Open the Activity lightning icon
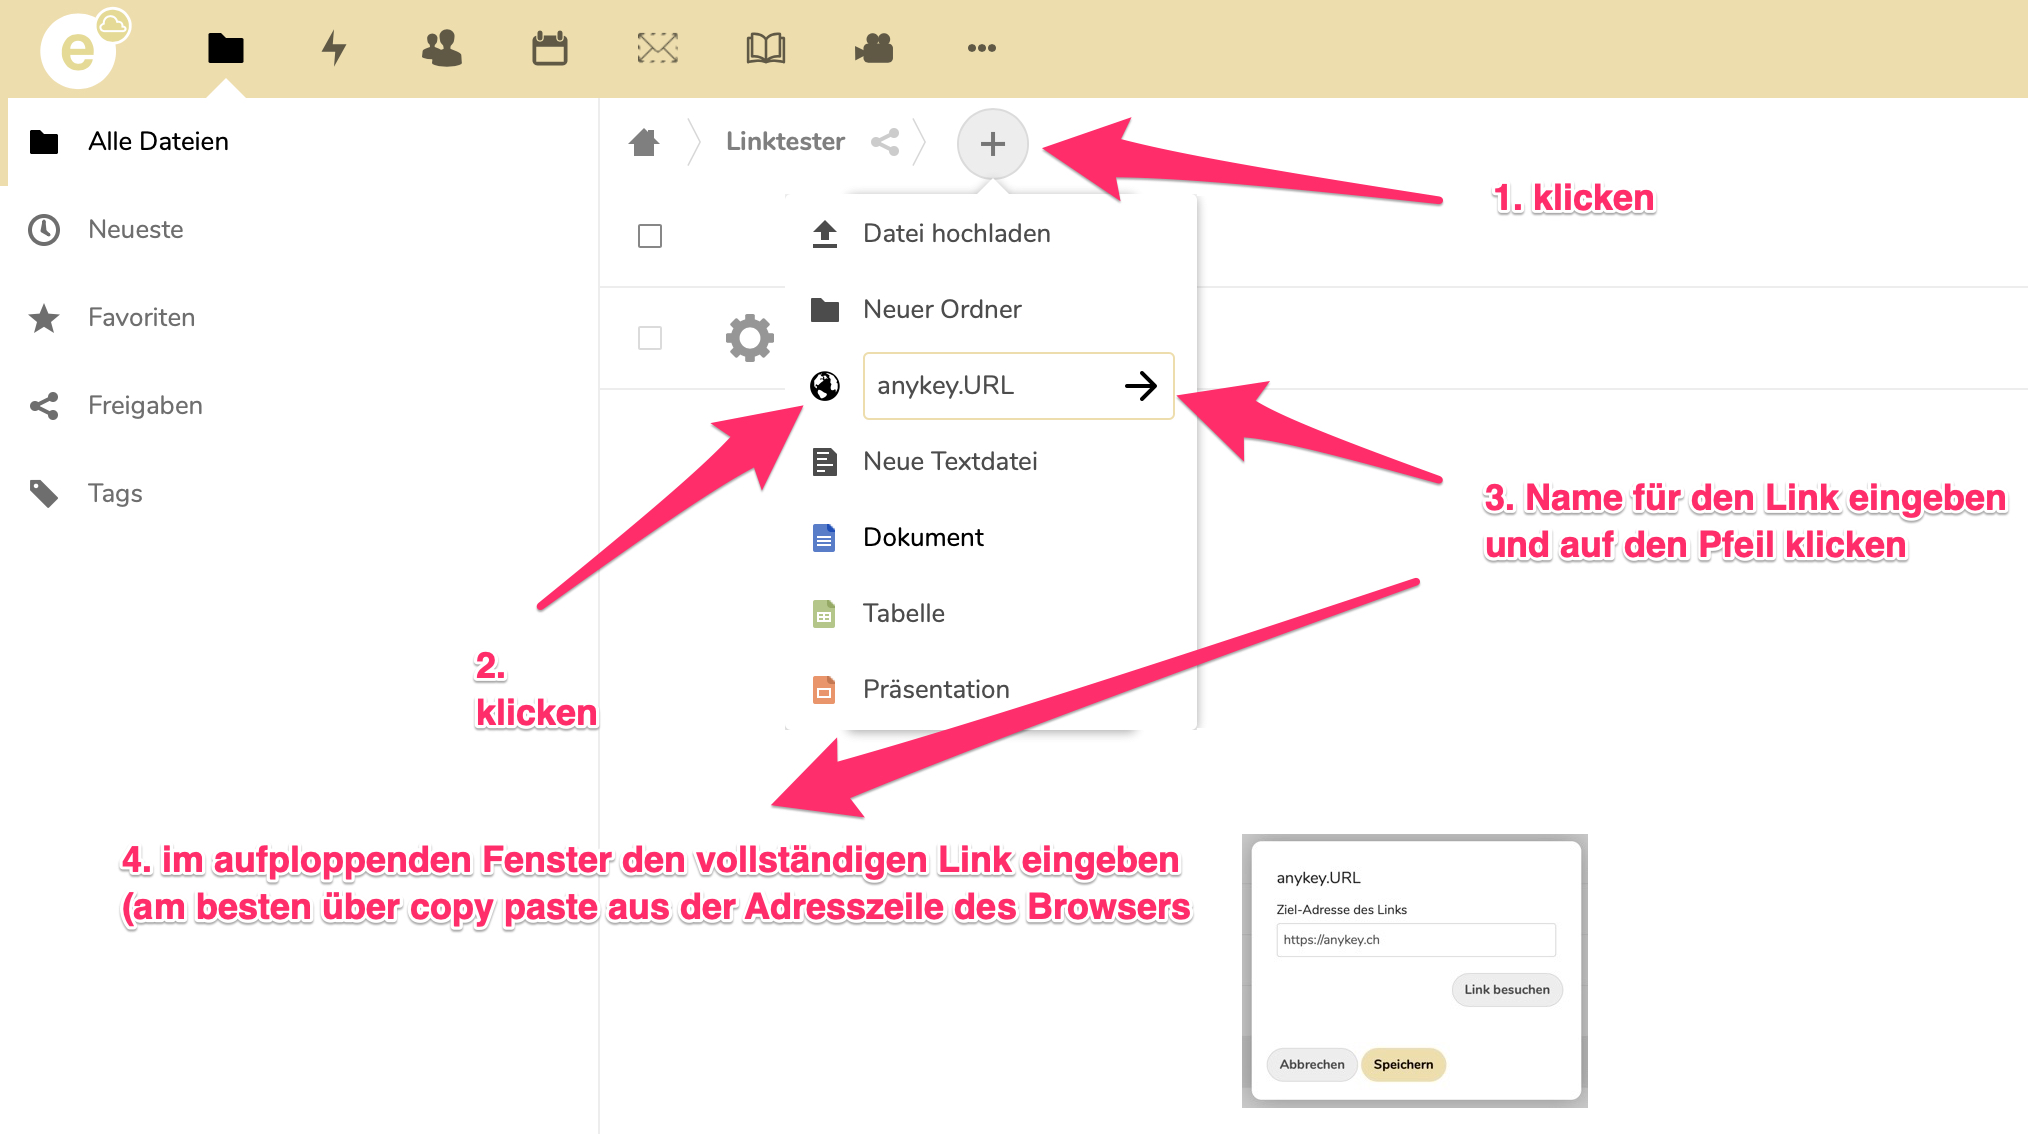Screen dimensions: 2028x1134 point(334,46)
